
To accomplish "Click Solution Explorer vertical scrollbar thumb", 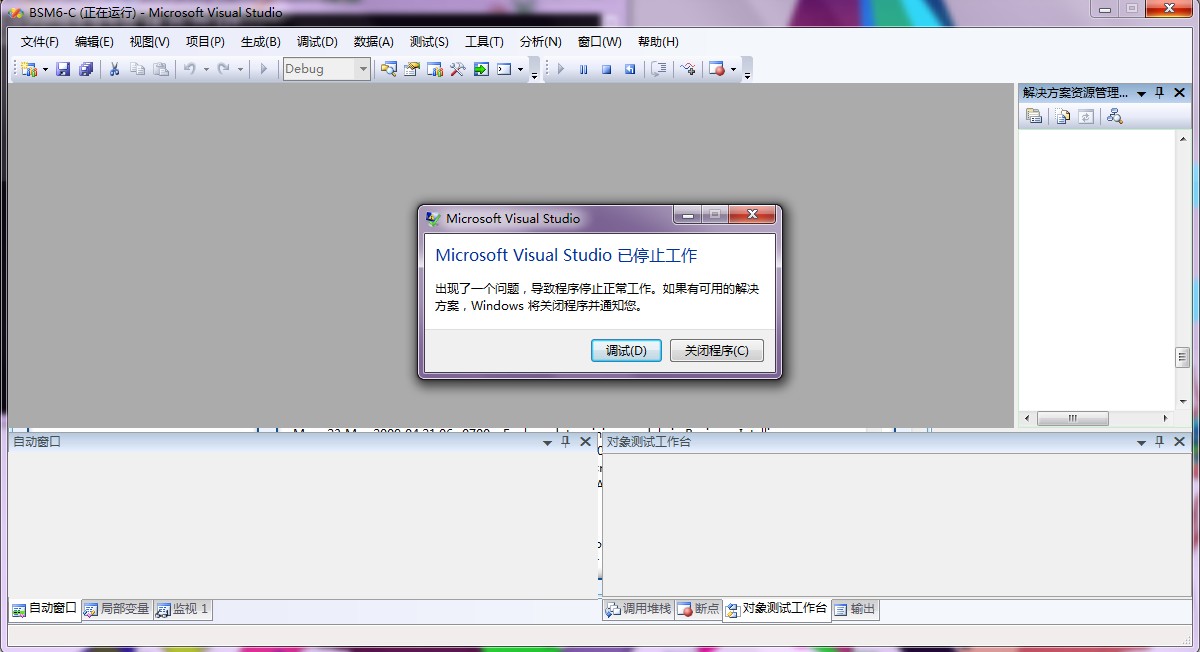I will (1182, 358).
